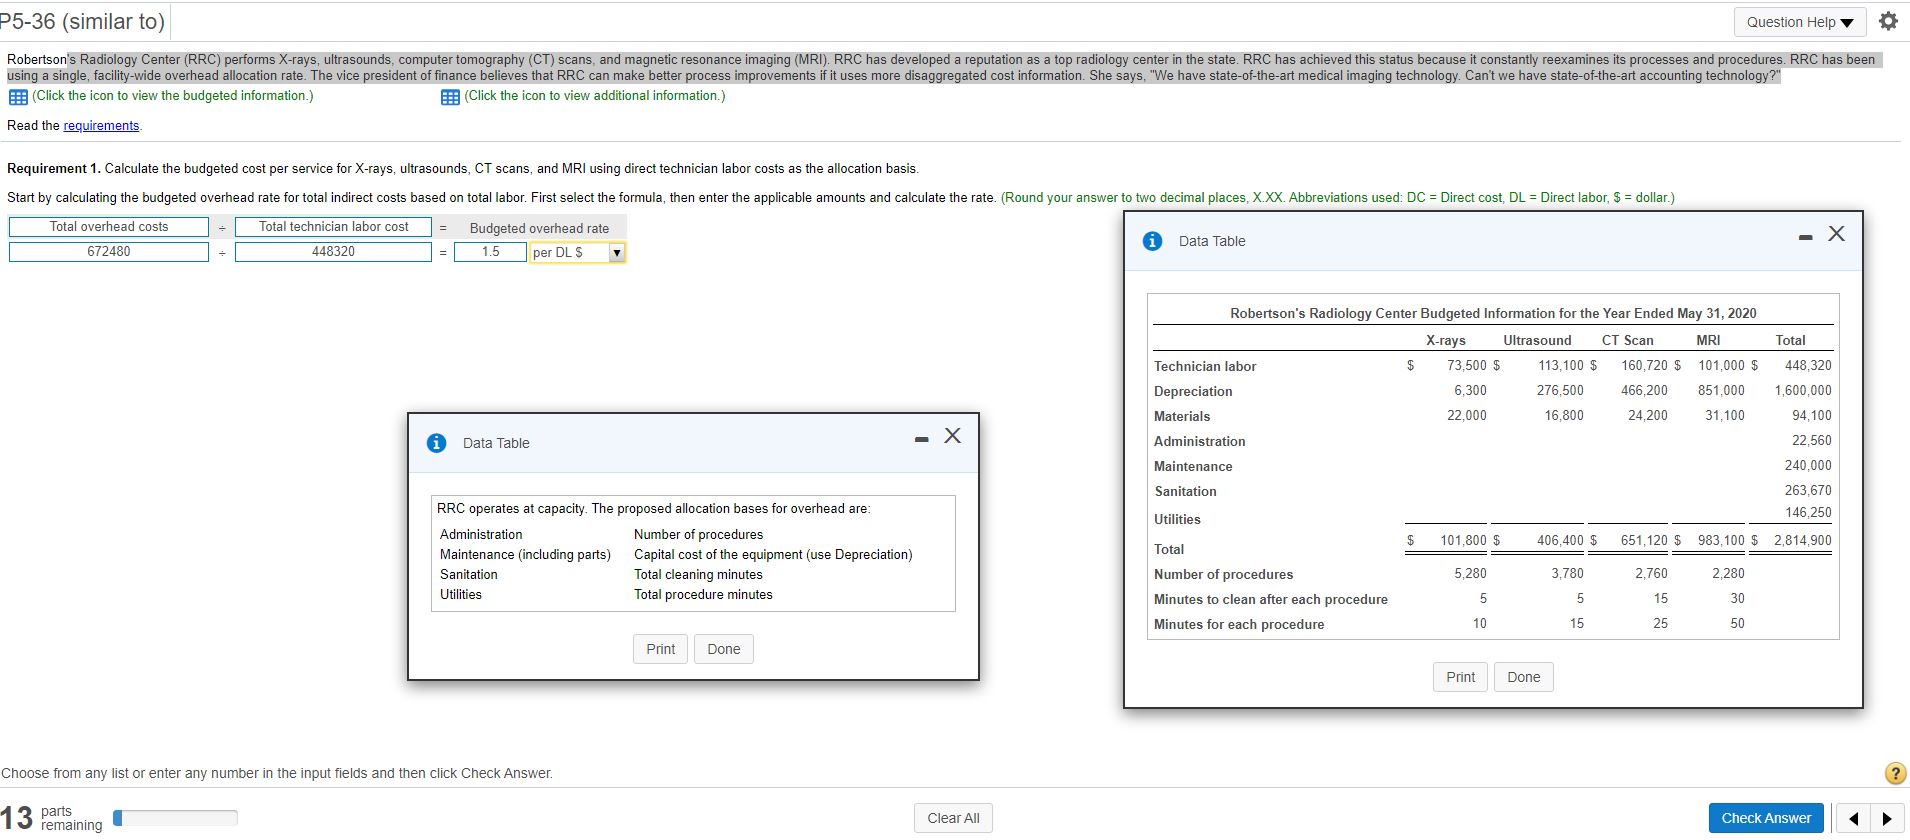
Task: Click the parts remaining progress bar
Action: [x=175, y=818]
